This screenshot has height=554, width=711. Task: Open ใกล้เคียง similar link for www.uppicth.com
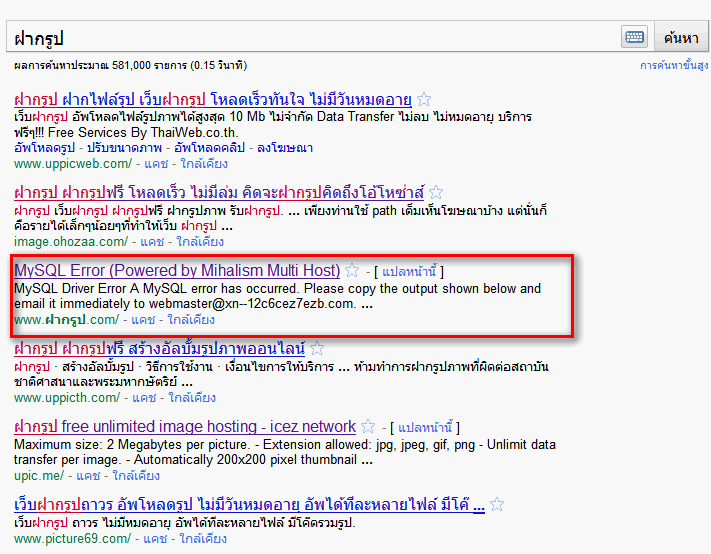tap(192, 398)
